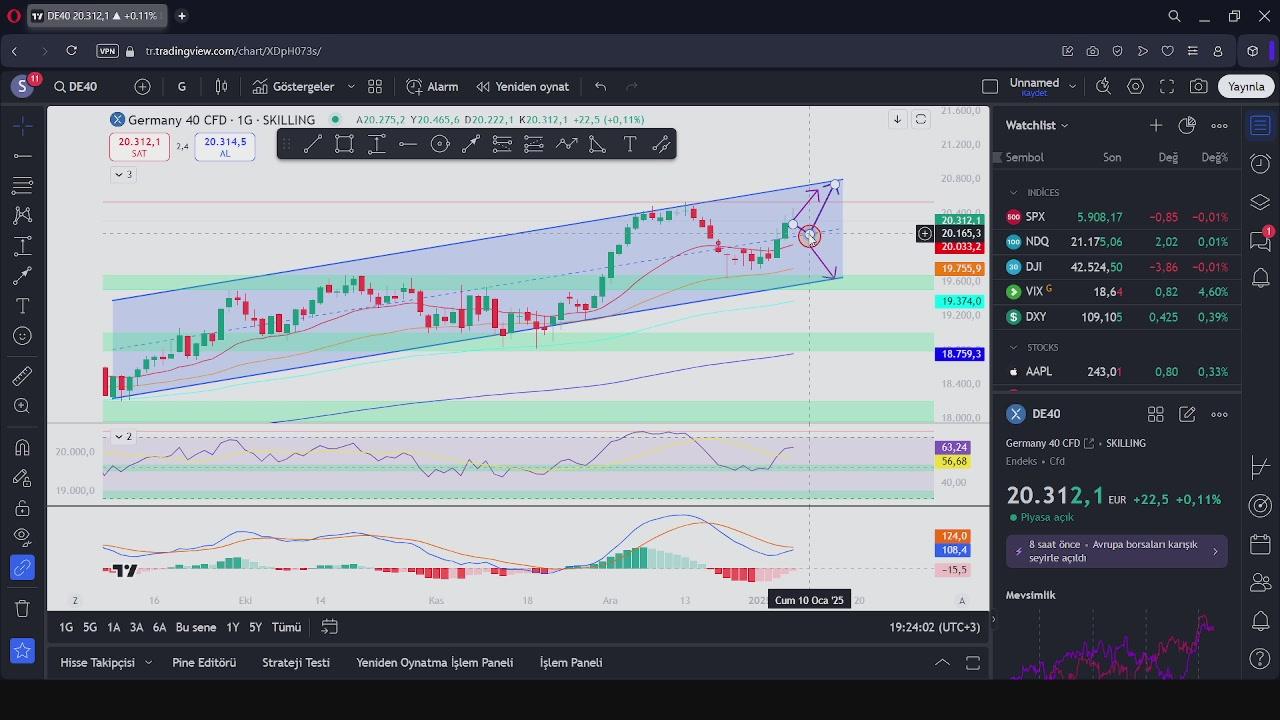The height and width of the screenshot is (720, 1280).
Task: Collapse the INDICES section
Action: coord(1013,192)
